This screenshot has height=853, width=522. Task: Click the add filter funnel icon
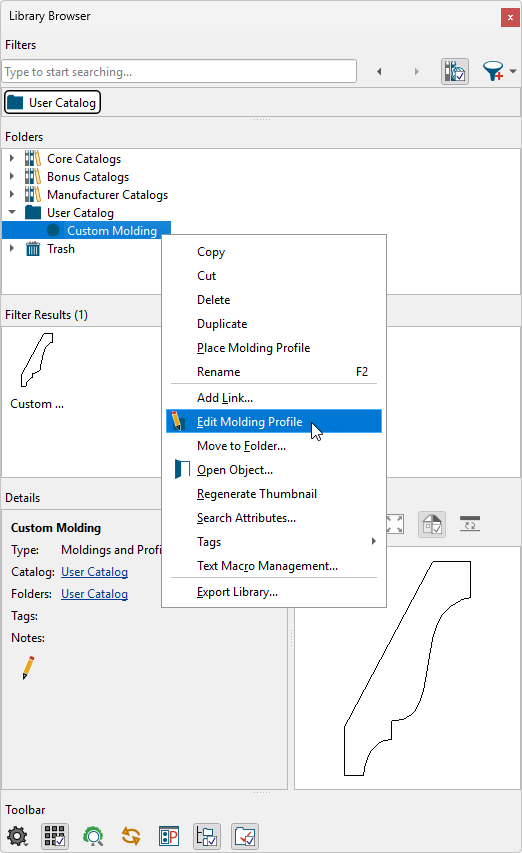[493, 71]
